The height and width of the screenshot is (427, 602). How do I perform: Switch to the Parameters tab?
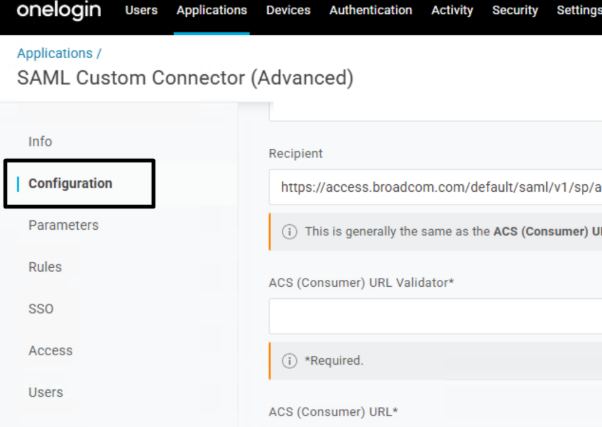63,226
